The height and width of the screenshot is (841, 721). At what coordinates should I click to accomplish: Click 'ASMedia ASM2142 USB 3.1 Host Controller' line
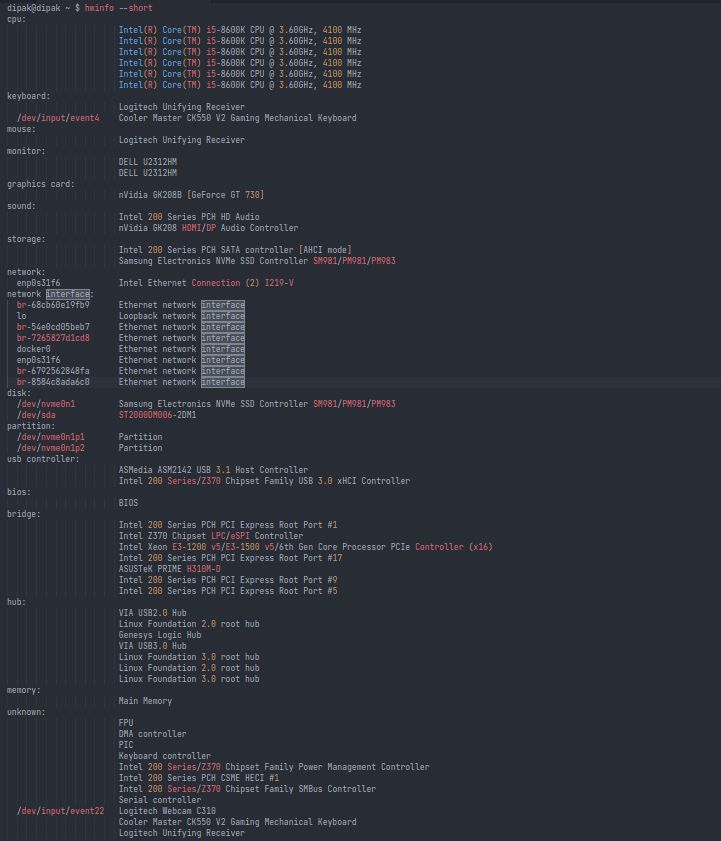(213, 470)
